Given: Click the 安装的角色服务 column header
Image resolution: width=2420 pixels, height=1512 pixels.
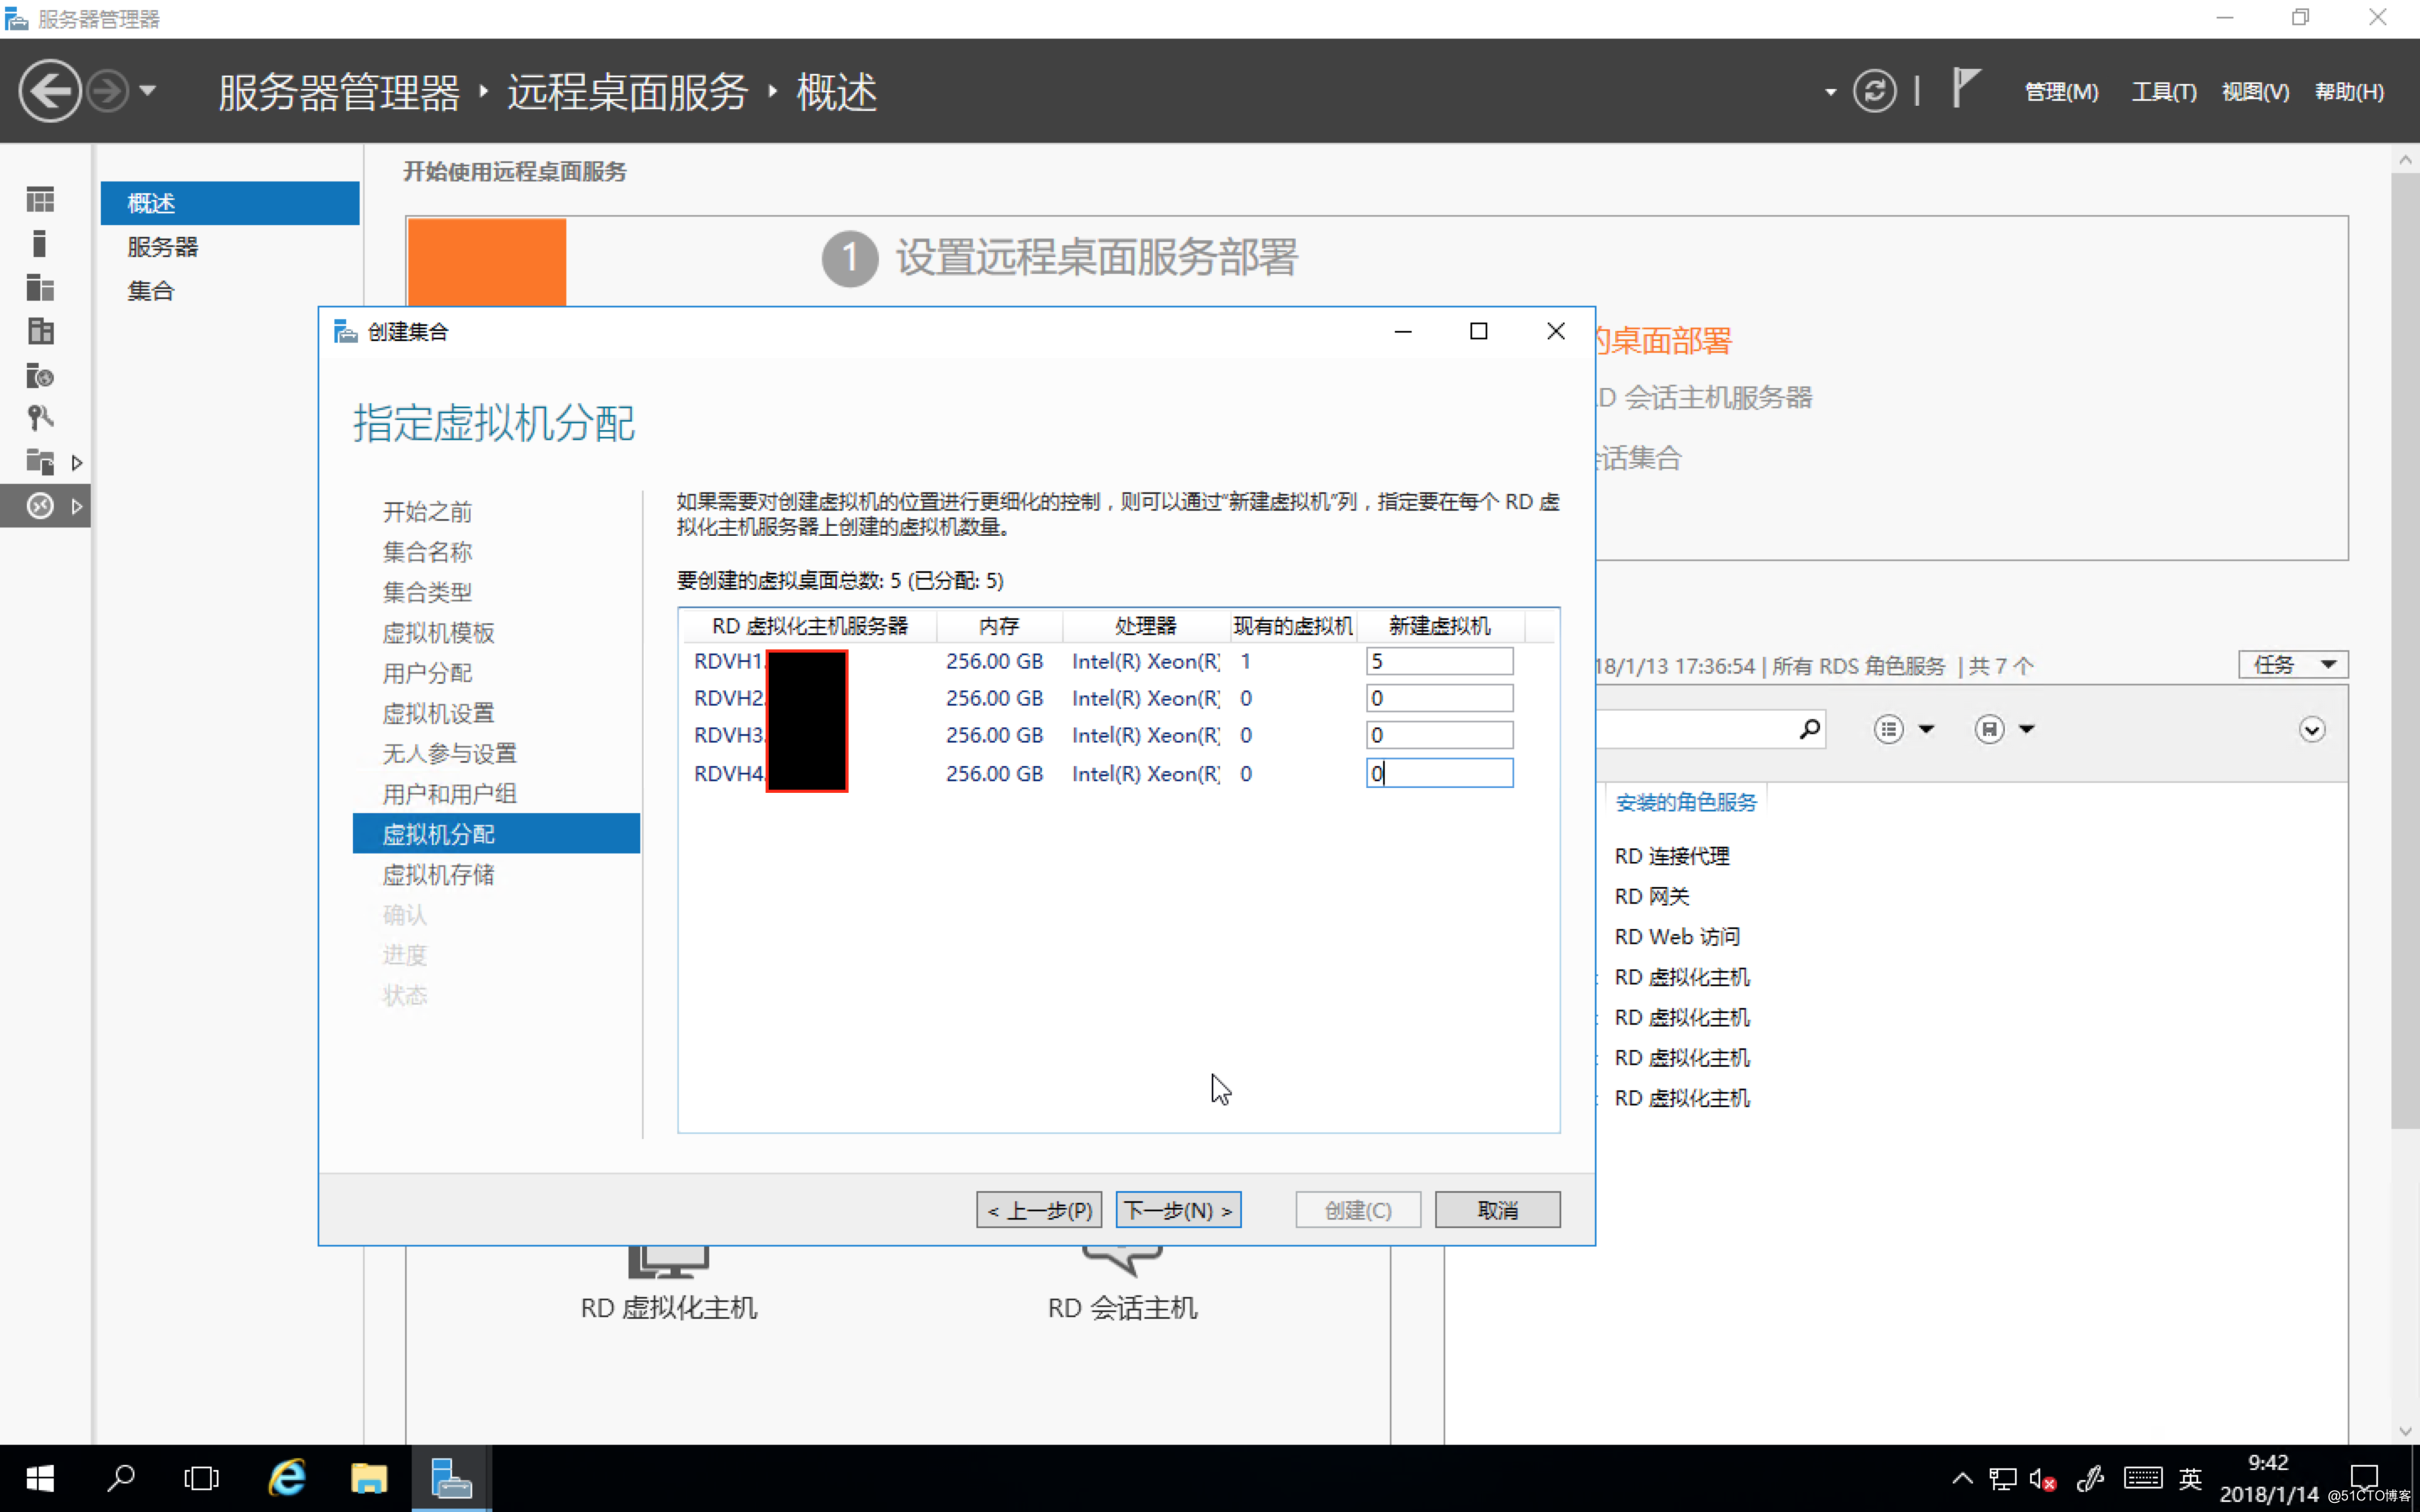Looking at the screenshot, I should 1685,802.
